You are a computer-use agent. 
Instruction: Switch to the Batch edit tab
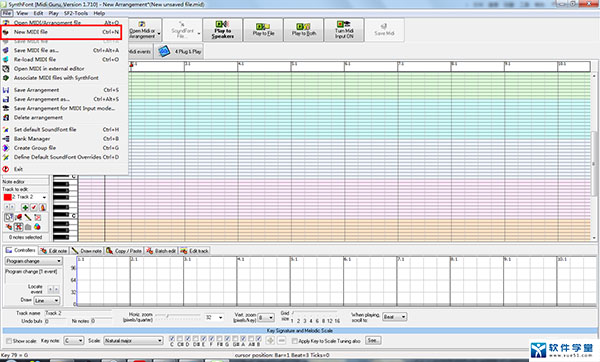coord(161,251)
